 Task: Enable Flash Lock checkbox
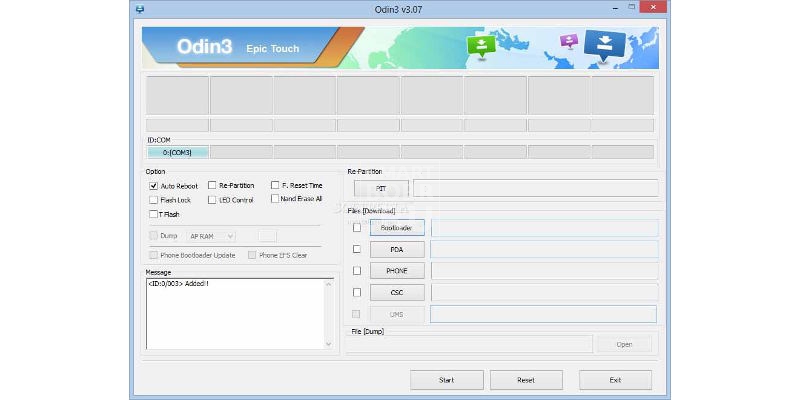(x=154, y=200)
